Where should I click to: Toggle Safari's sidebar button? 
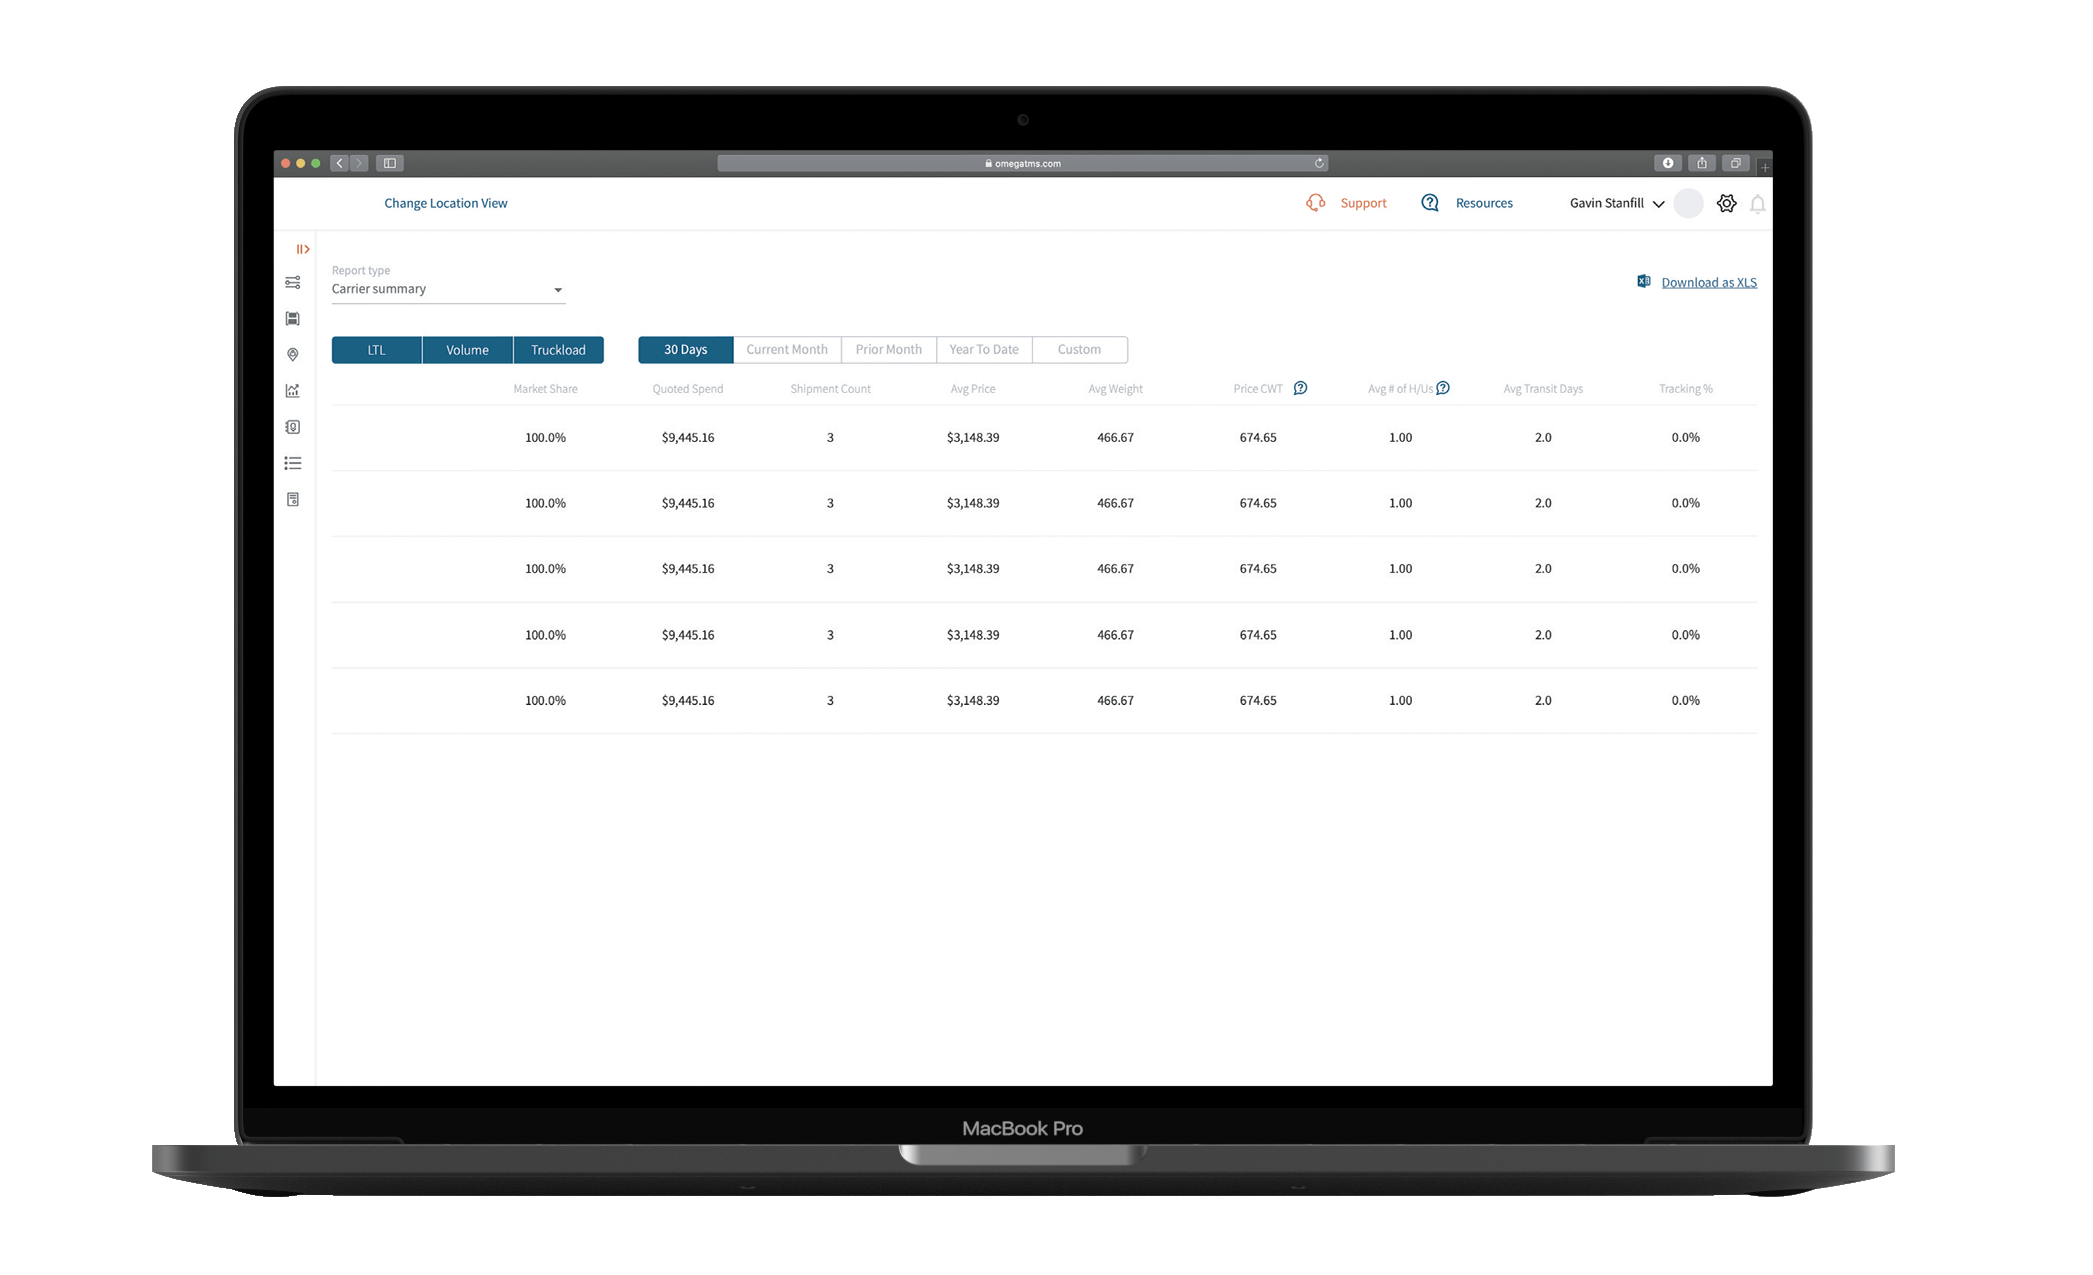(390, 163)
